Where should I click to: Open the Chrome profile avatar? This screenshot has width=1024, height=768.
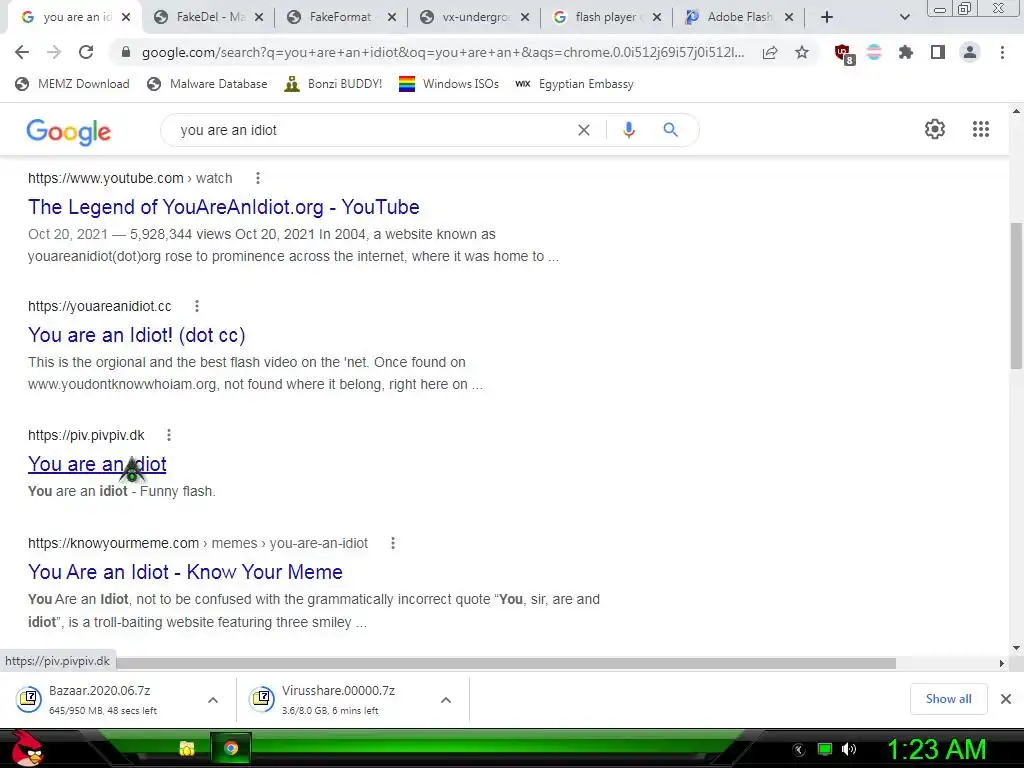pyautogui.click(x=970, y=52)
